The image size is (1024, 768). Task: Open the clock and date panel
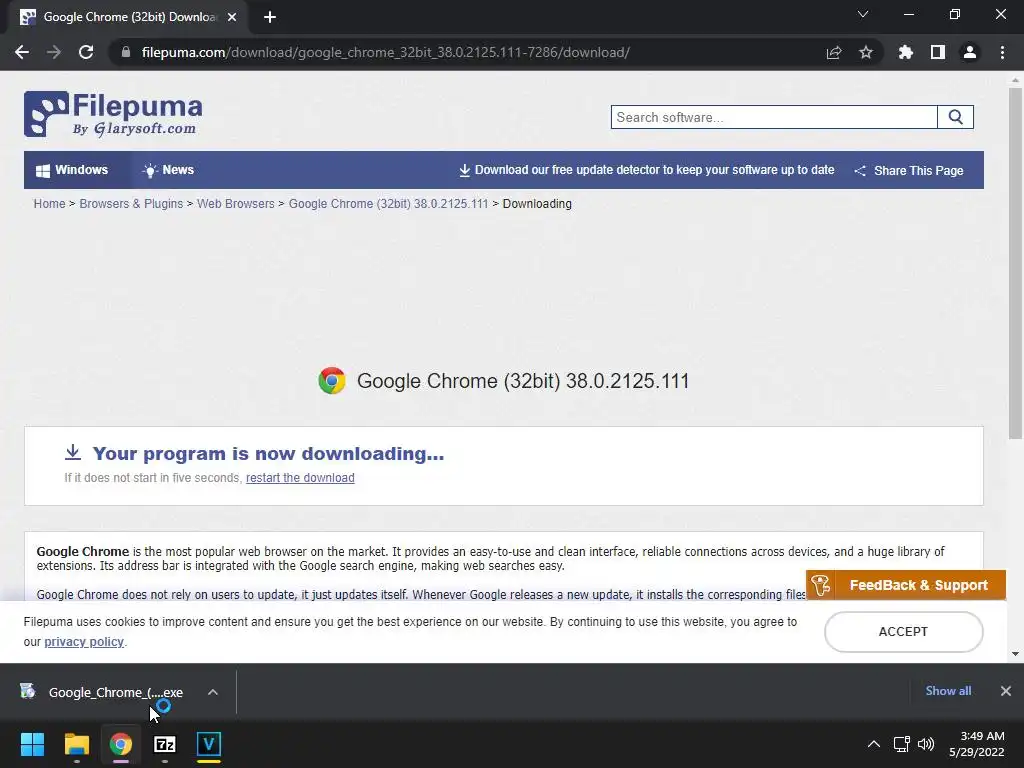977,744
